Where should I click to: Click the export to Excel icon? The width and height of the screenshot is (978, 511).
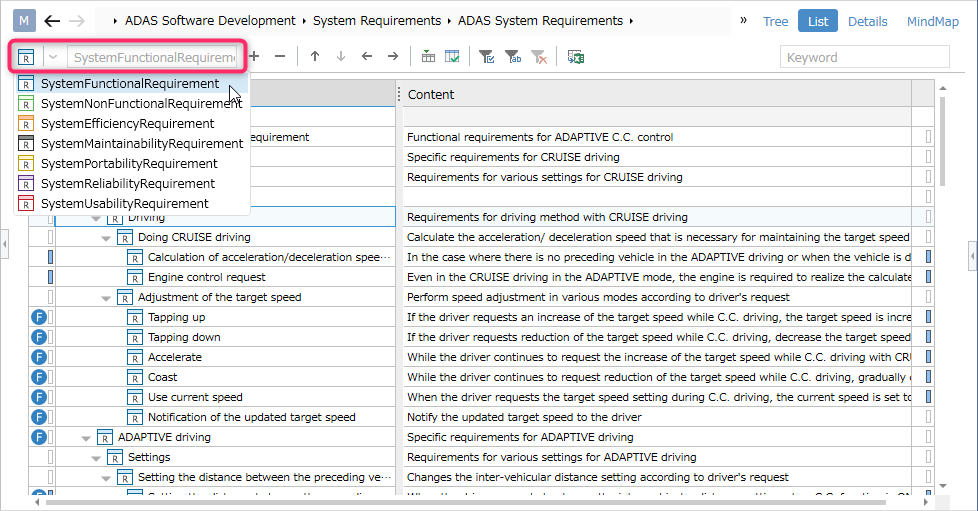(x=576, y=57)
